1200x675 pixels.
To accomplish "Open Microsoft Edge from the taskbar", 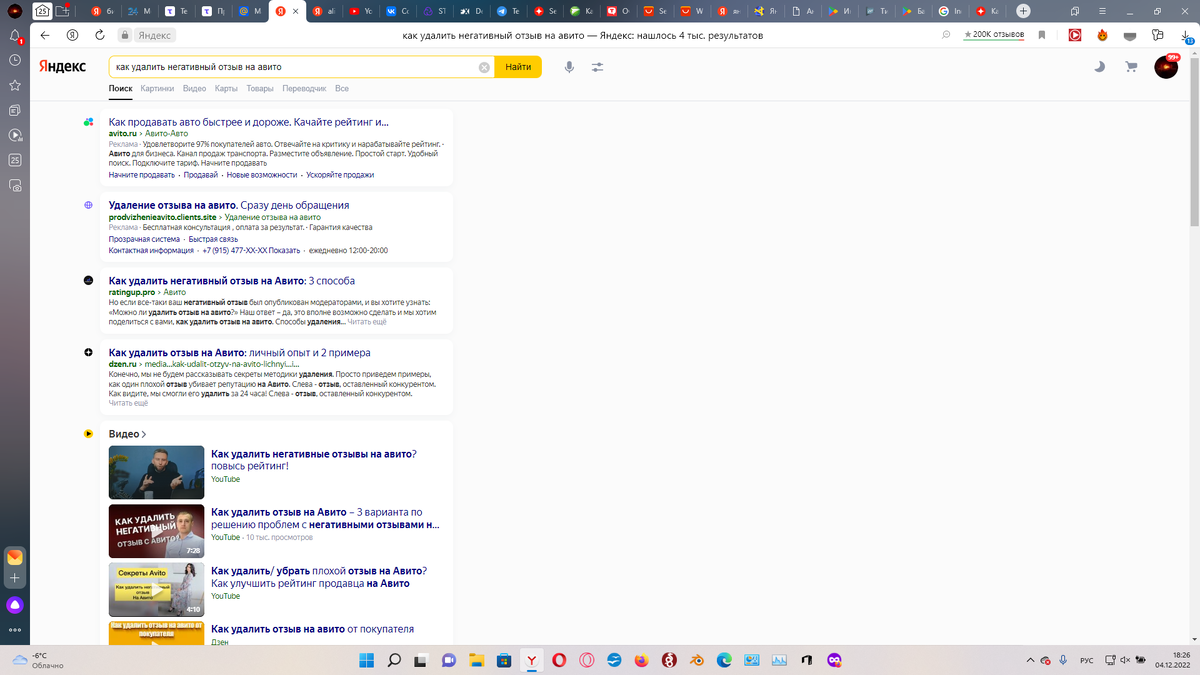I will [724, 660].
